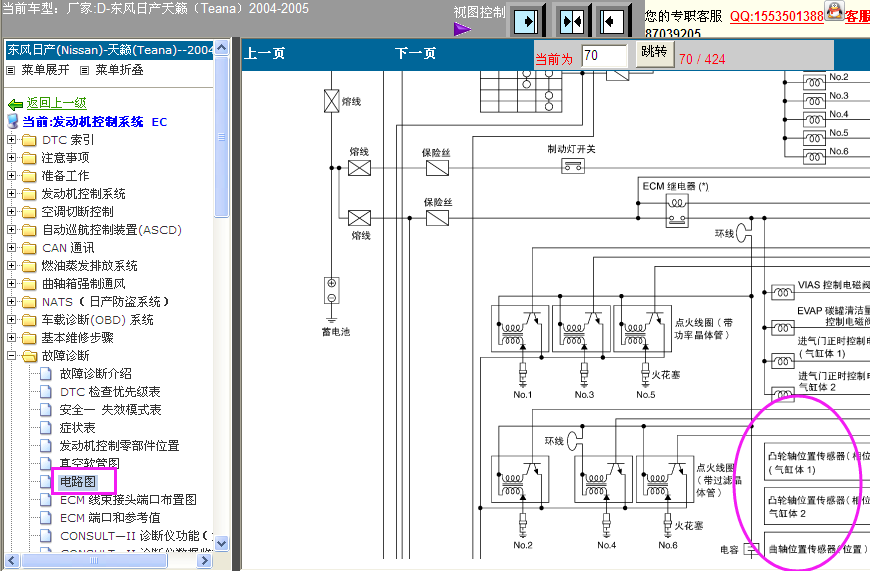Click the ECM 继电器 (*) label in diagram
This screenshot has width=870, height=571.
pos(675,186)
